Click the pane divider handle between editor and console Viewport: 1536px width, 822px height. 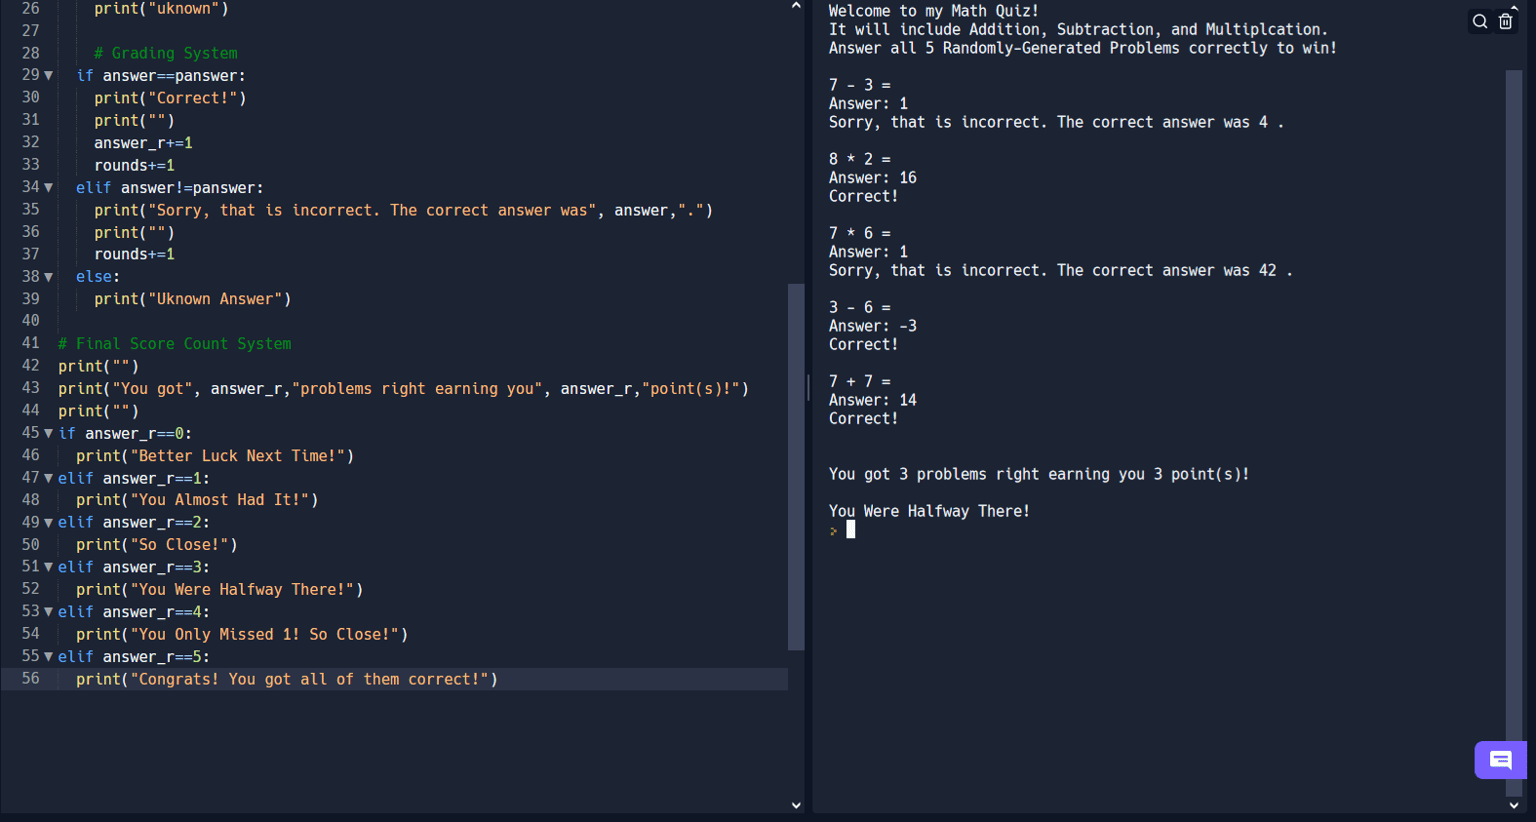pyautogui.click(x=808, y=387)
